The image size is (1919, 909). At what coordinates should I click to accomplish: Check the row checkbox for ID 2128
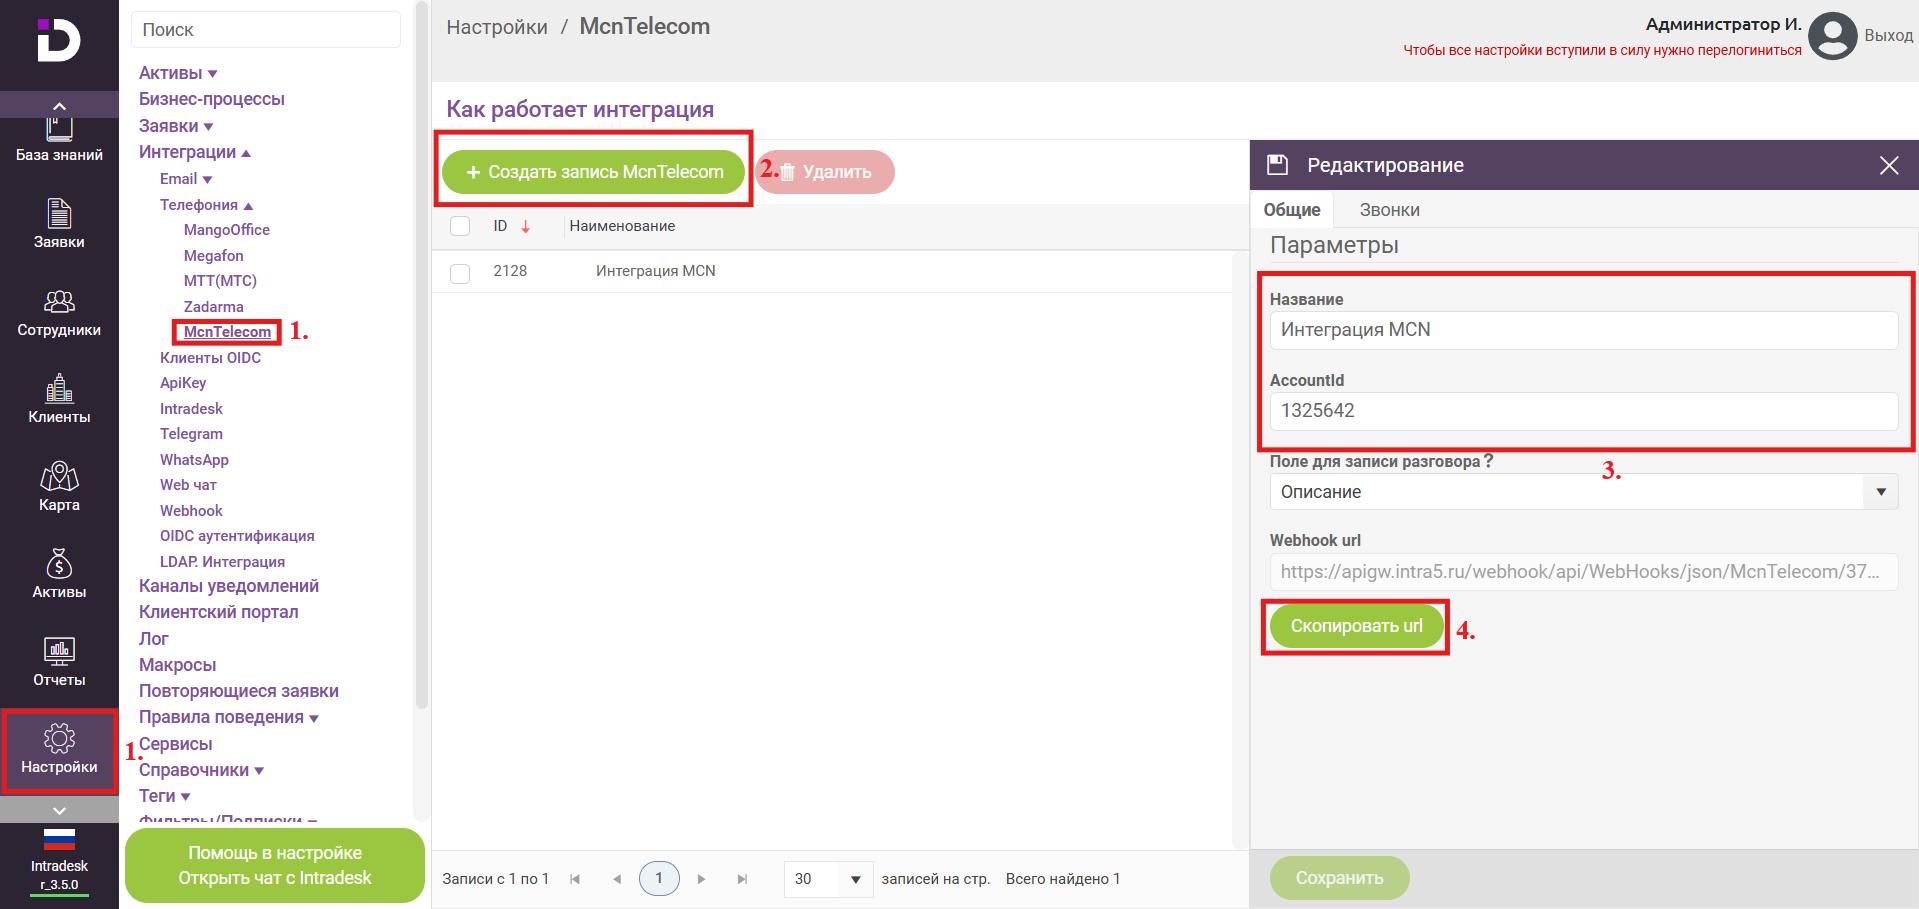tap(460, 272)
